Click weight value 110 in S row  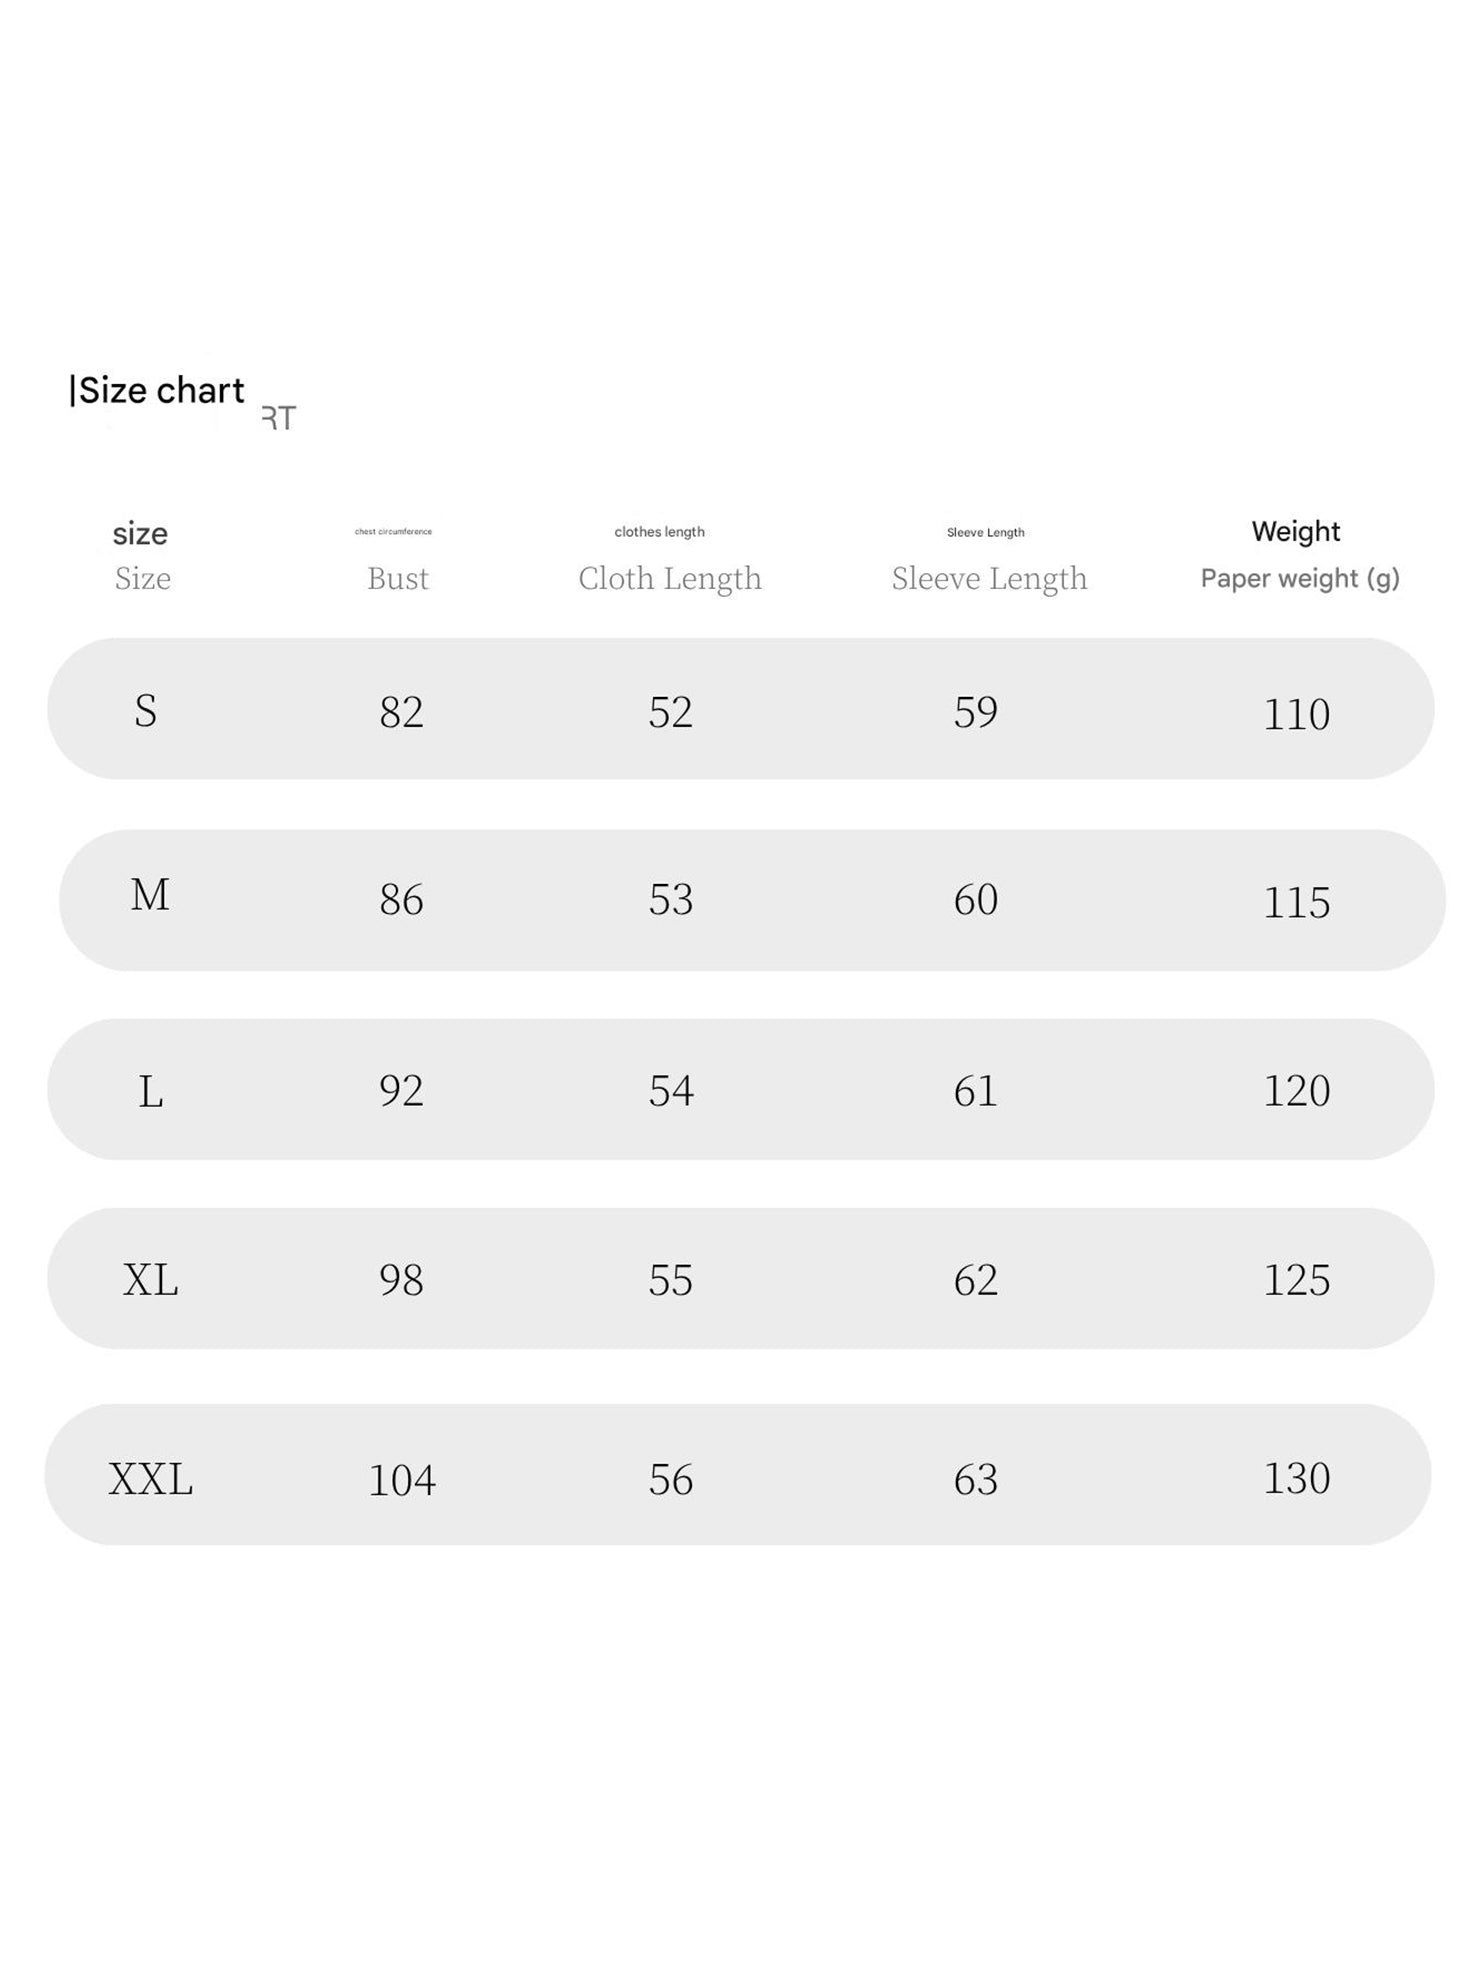[1296, 714]
